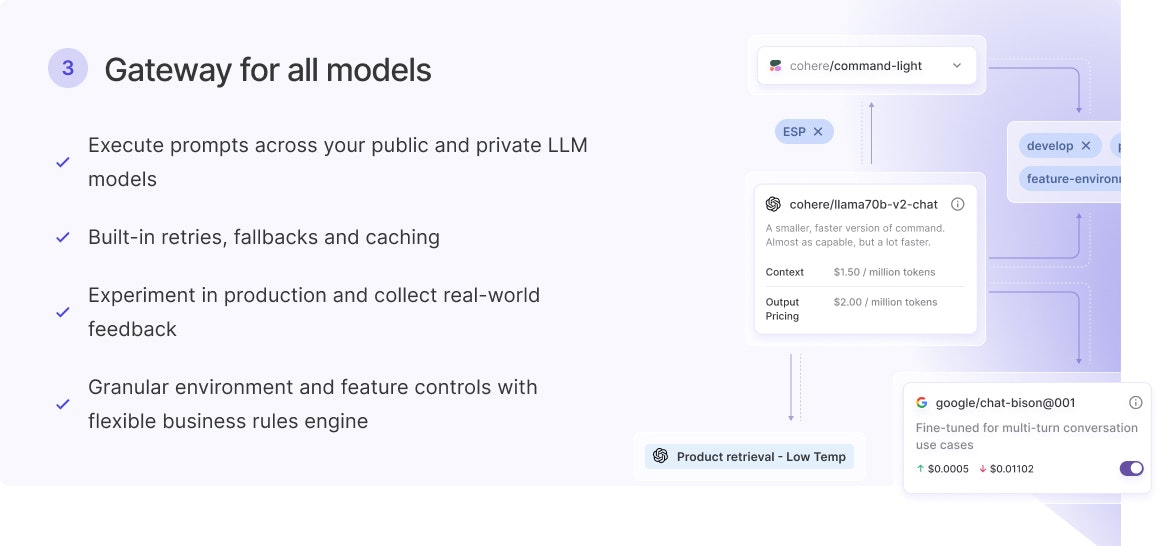Click the Fine-tuned for multi-turn conversation description
This screenshot has width=1163, height=546.
coord(1027,436)
